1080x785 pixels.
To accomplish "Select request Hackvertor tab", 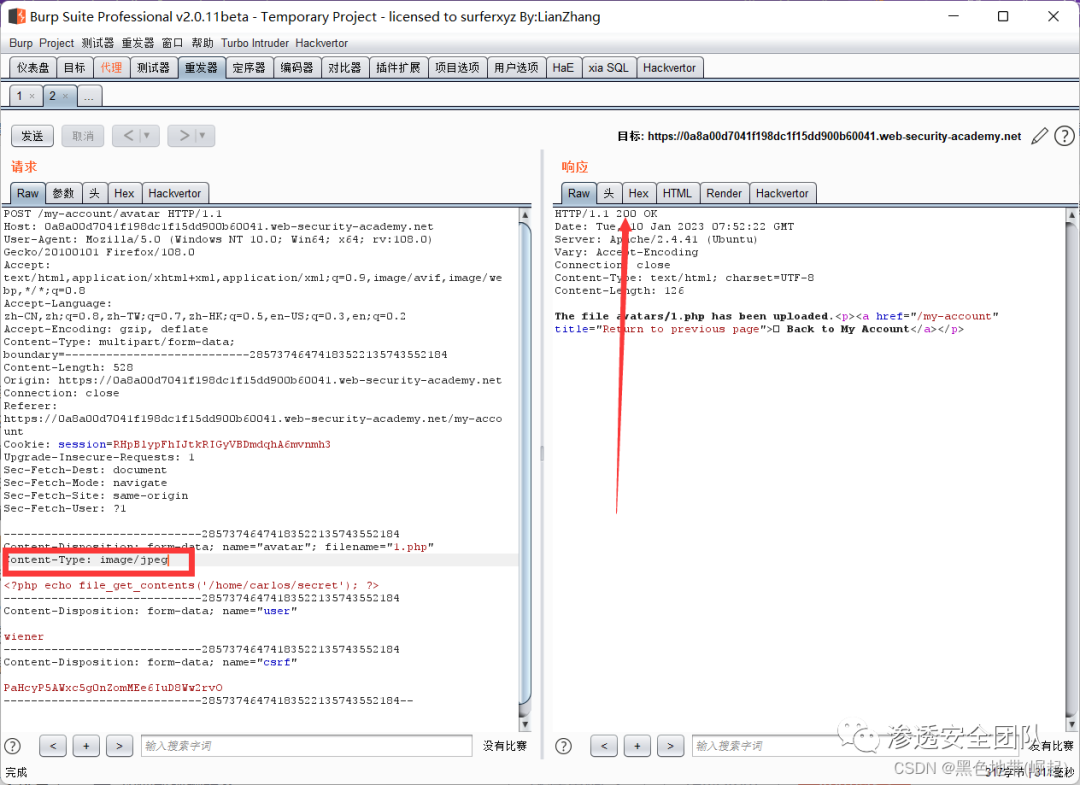I will point(175,193).
